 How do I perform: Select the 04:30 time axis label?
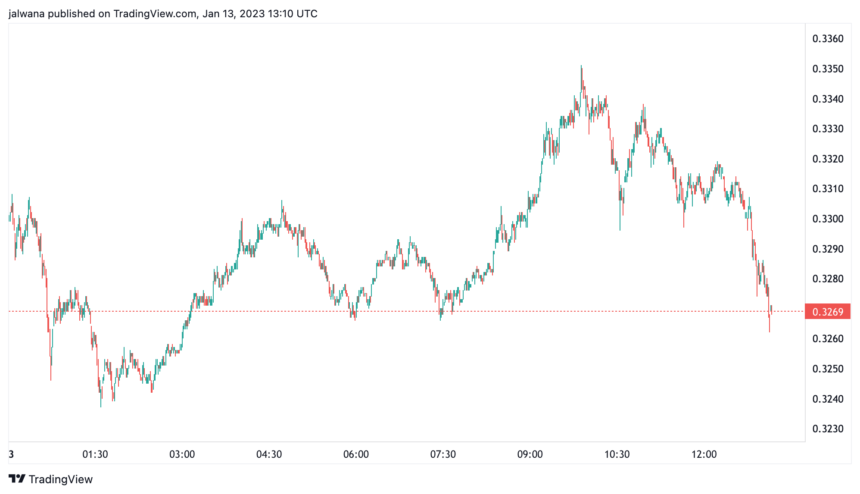pos(269,454)
